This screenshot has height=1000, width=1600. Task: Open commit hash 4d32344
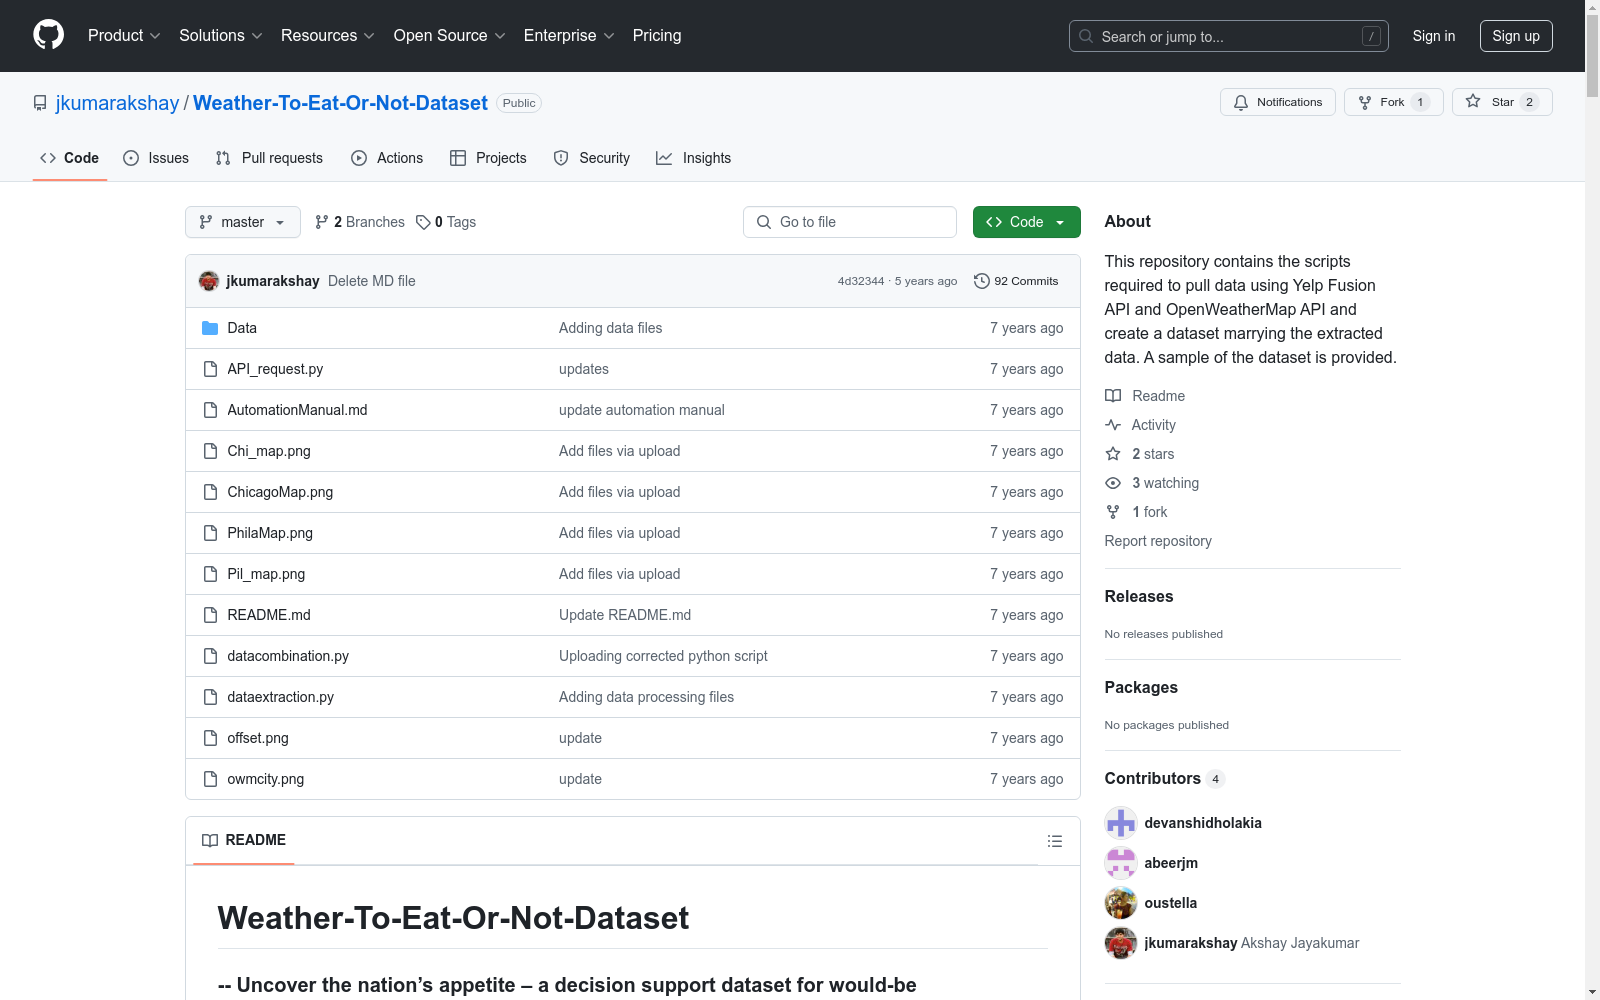861,281
